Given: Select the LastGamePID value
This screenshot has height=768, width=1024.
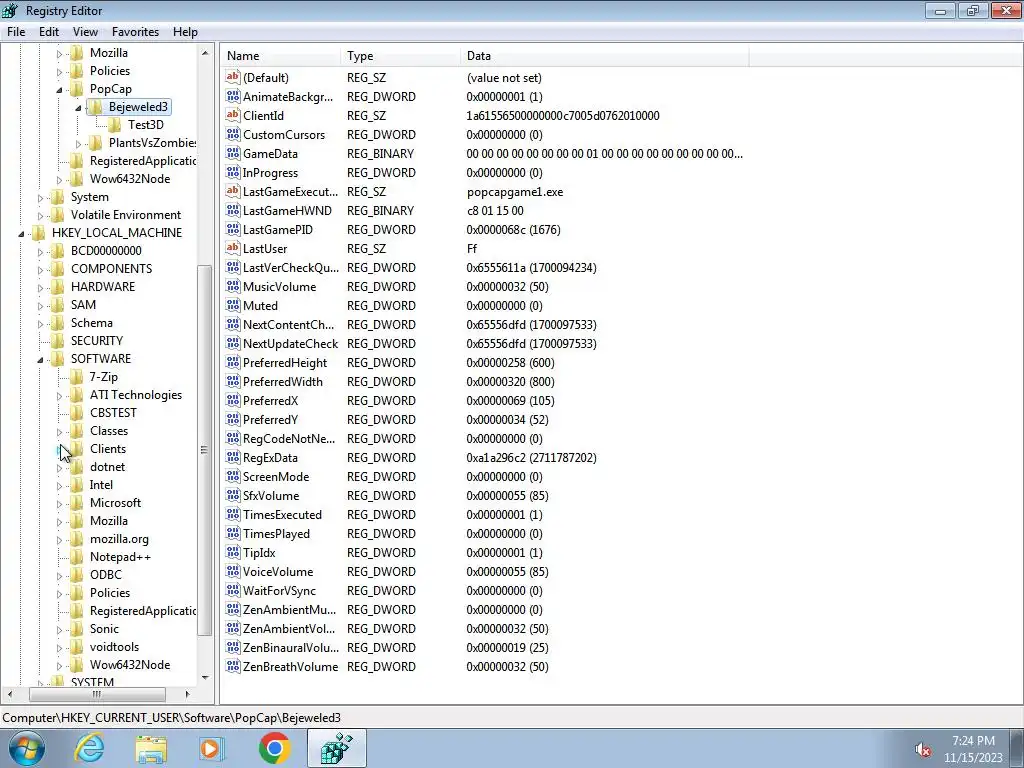Looking at the screenshot, I should tap(278, 230).
